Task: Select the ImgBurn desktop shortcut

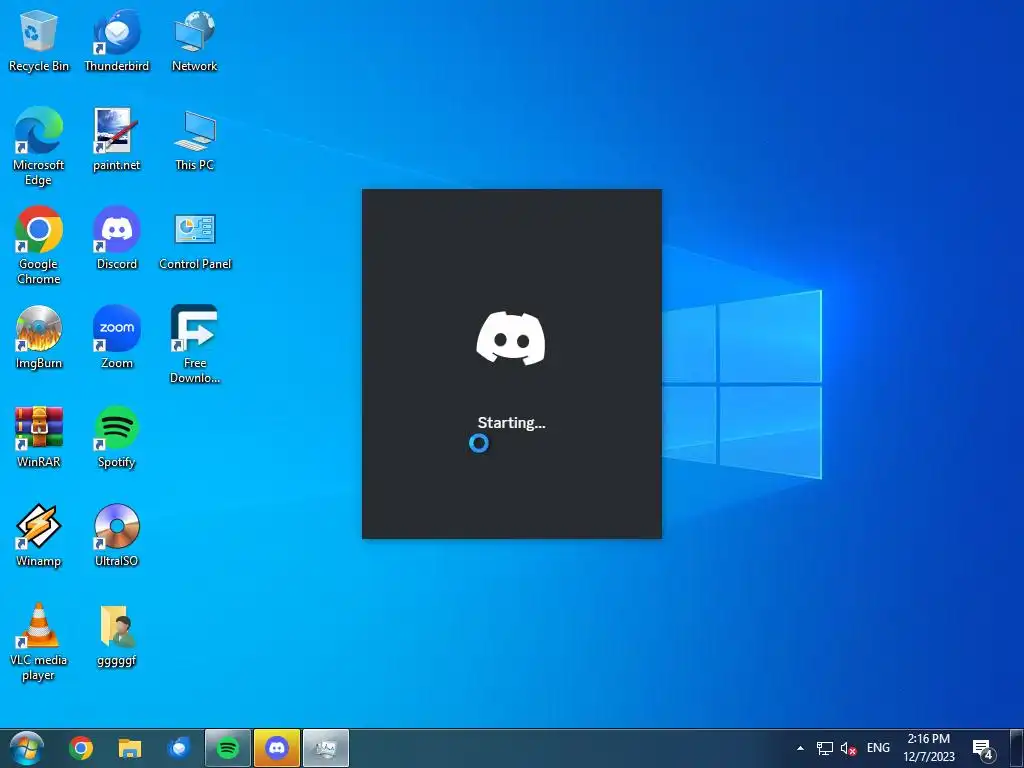Action: coord(39,338)
